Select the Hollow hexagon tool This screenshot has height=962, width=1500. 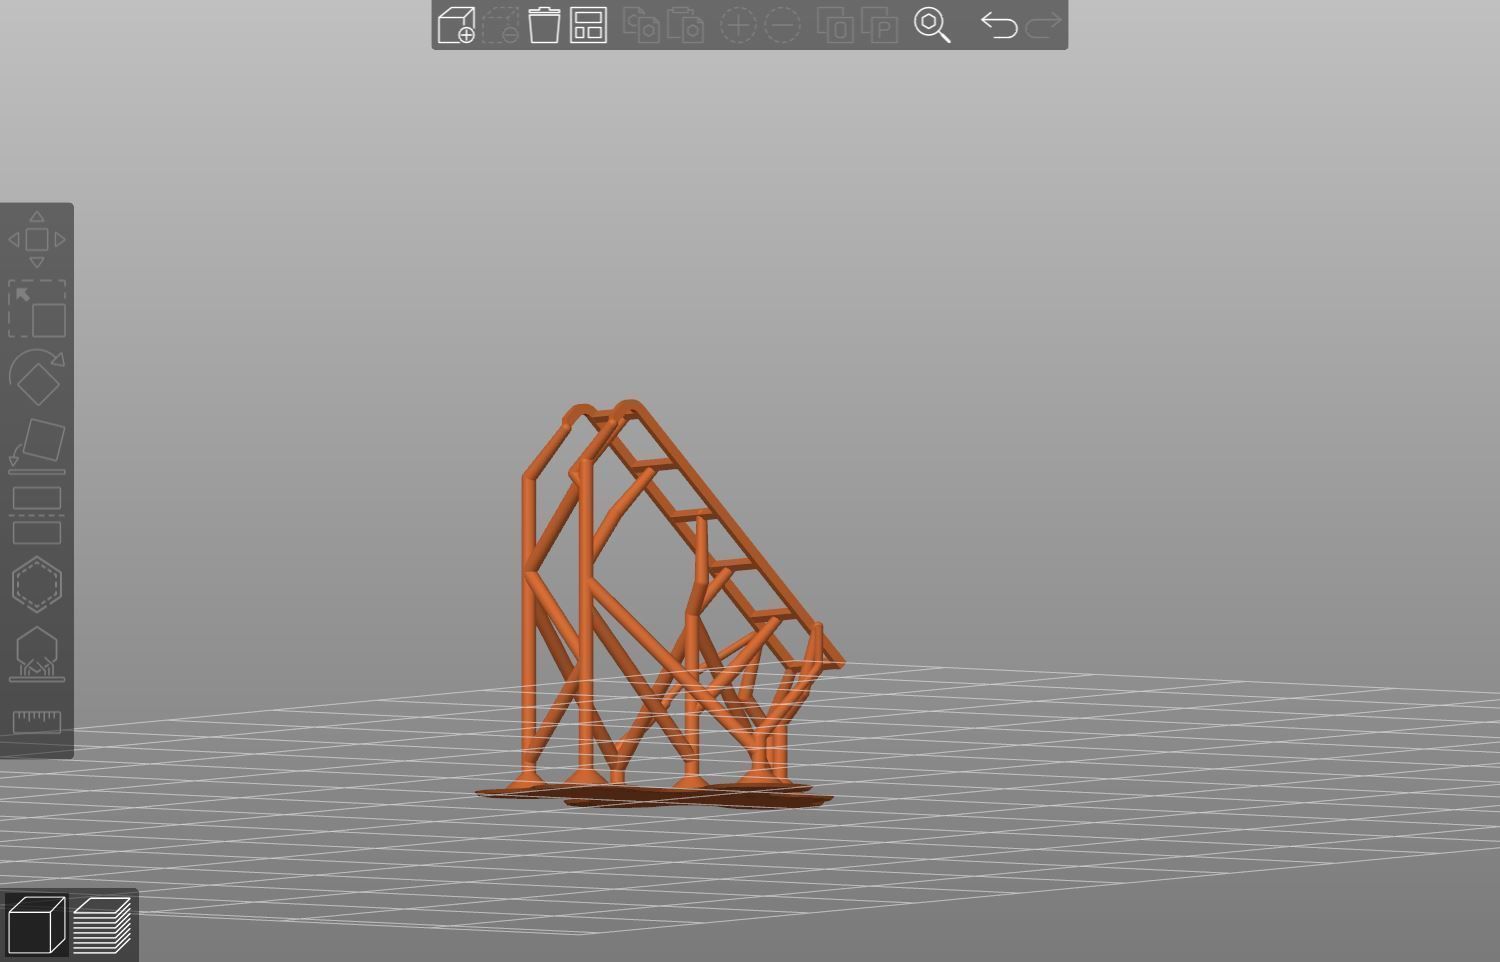[37, 584]
